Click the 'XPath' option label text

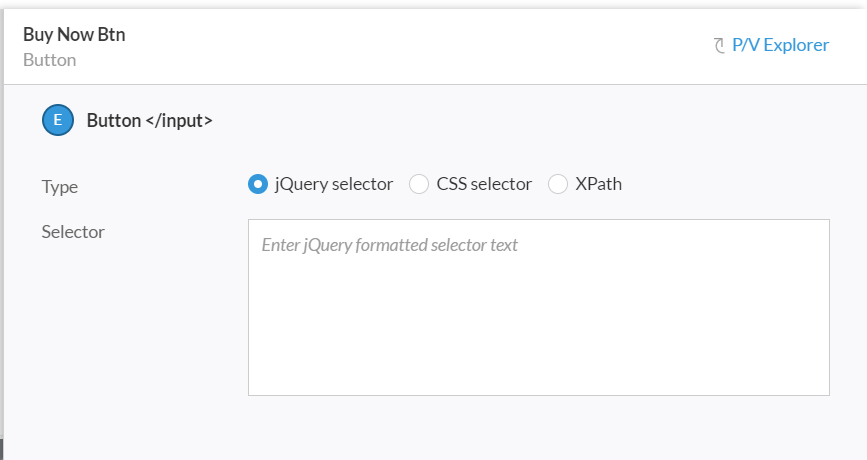click(x=598, y=184)
